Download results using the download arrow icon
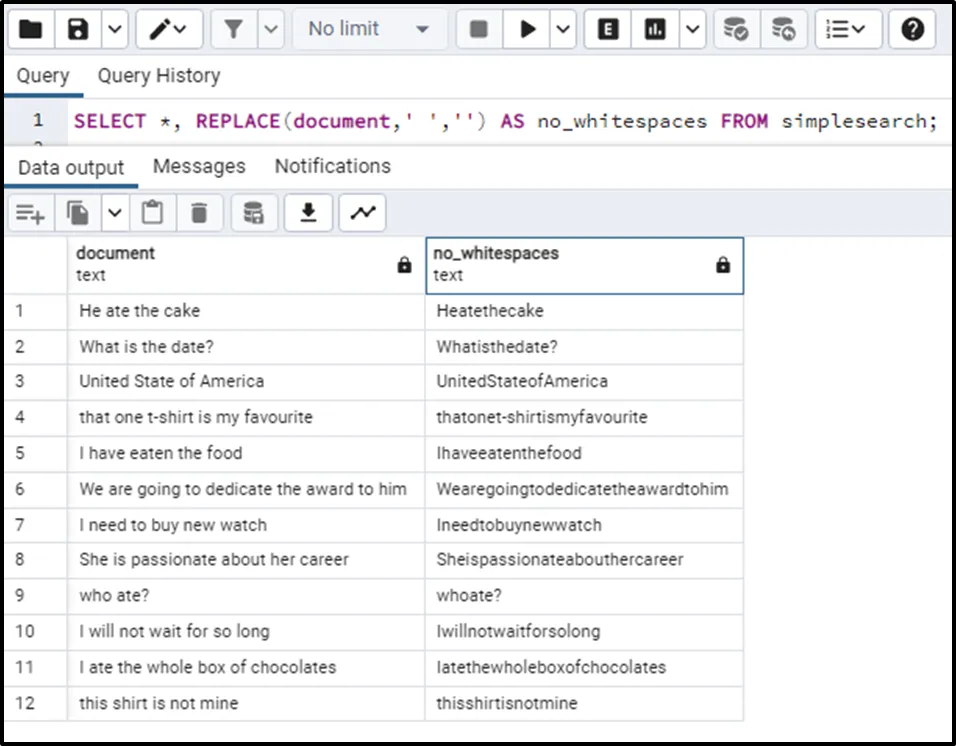Screen dimensions: 956x746 (309, 212)
